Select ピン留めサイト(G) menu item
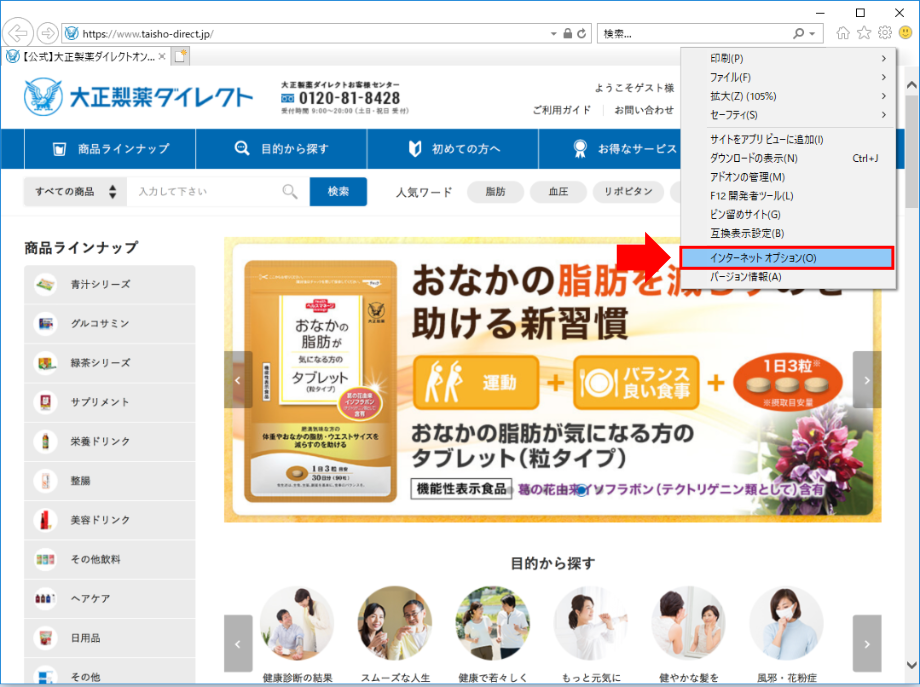This screenshot has width=920, height=687. point(788,215)
